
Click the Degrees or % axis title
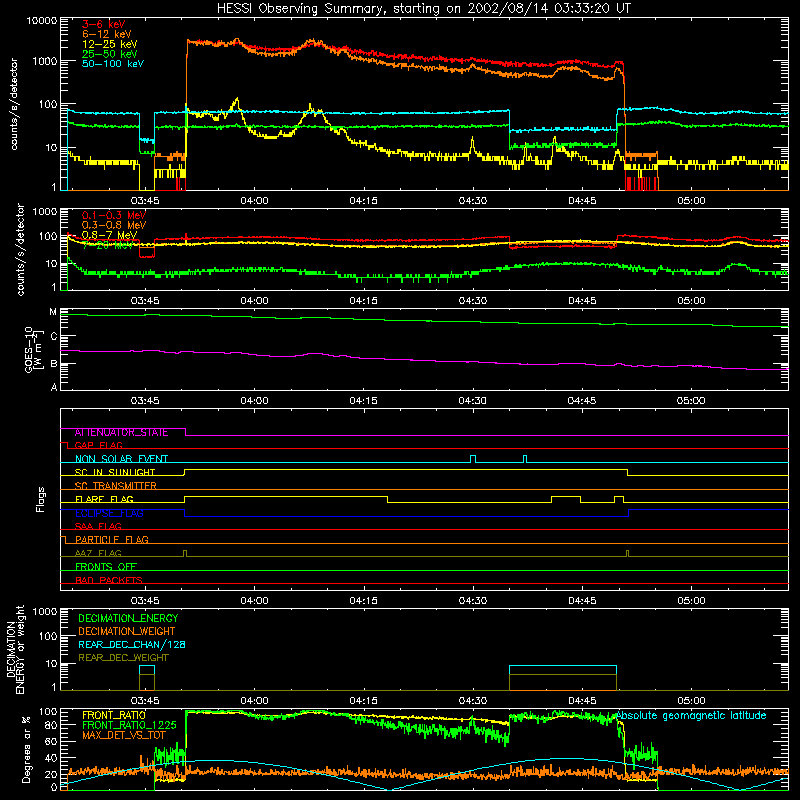point(26,750)
